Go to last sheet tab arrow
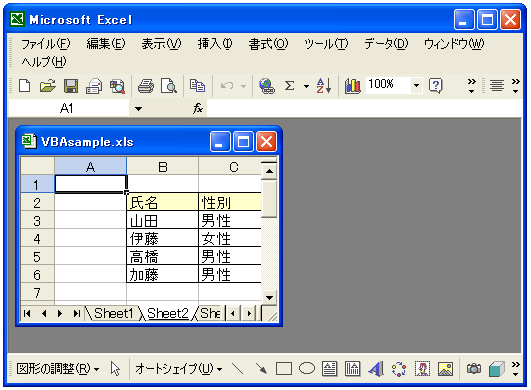 click(77, 313)
